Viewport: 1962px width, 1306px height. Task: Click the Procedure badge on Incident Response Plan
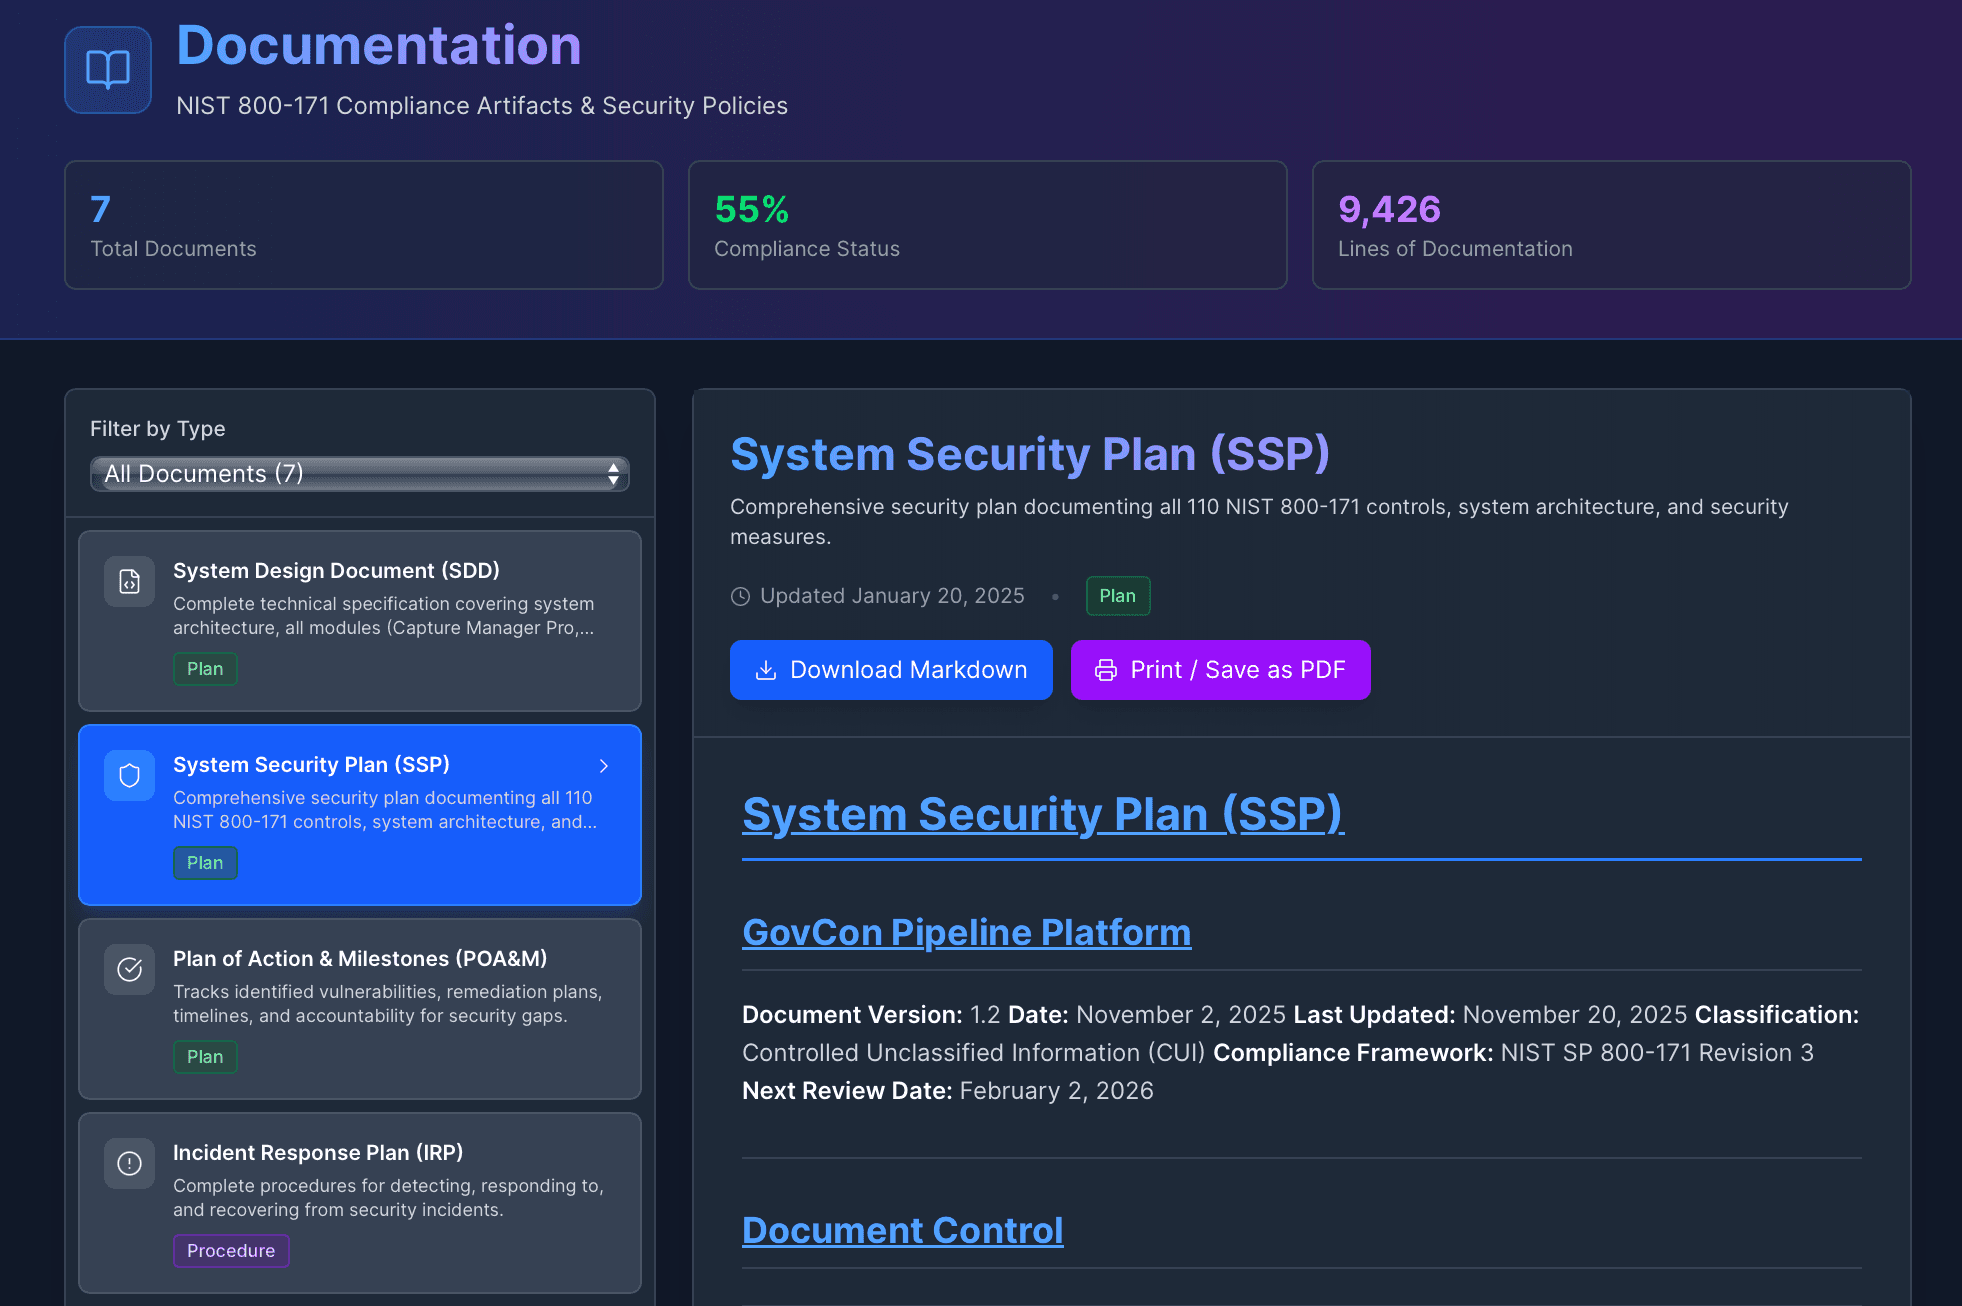pos(231,1250)
